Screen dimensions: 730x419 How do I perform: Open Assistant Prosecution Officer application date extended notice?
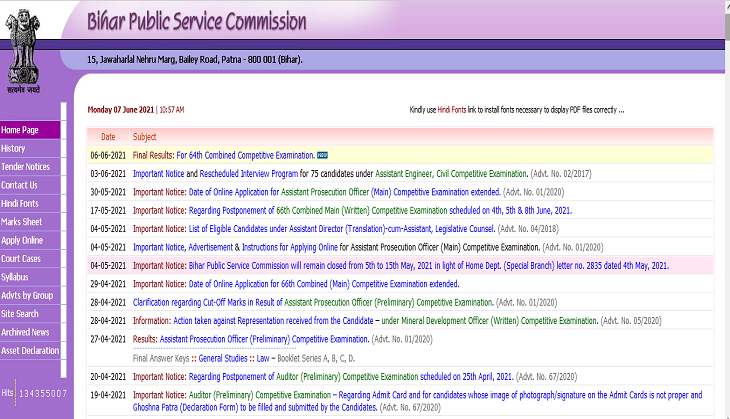pos(345,192)
